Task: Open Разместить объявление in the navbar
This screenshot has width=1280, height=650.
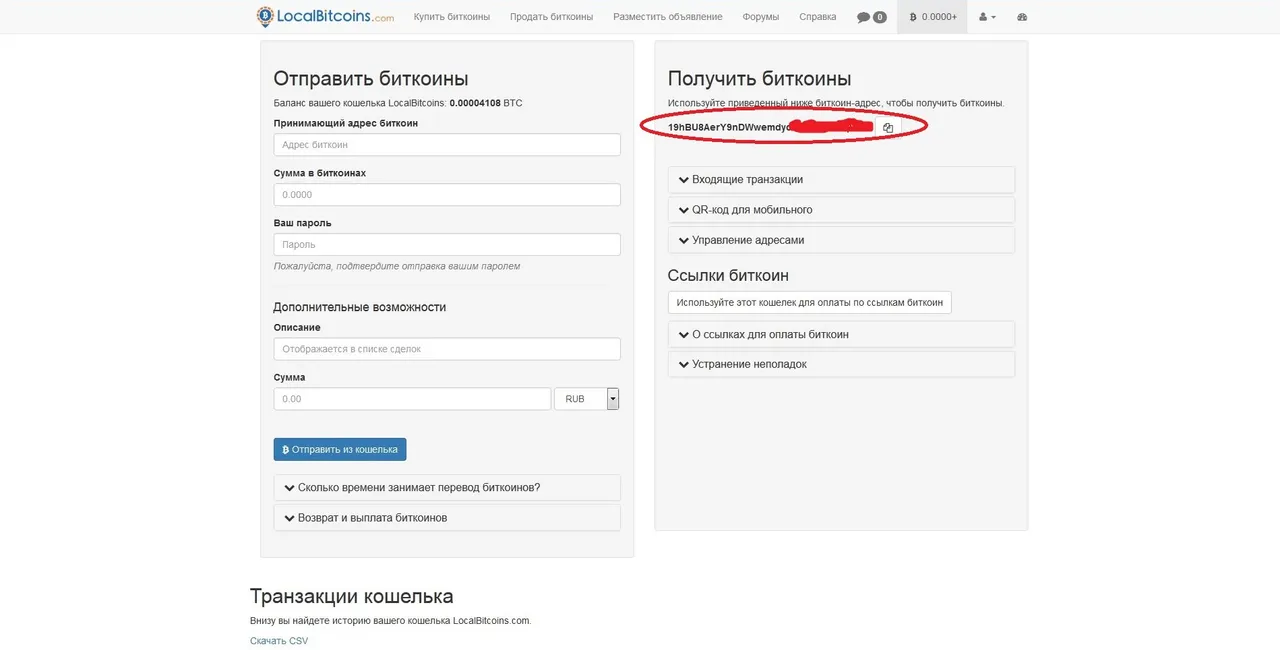Action: pos(667,17)
